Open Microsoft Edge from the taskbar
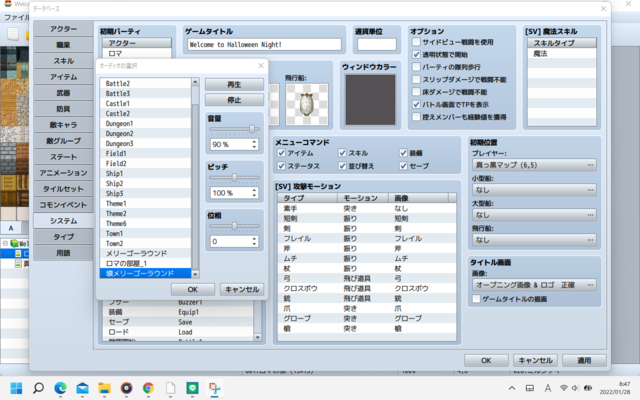Viewport: 640px width, 400px height. pyautogui.click(x=60, y=388)
